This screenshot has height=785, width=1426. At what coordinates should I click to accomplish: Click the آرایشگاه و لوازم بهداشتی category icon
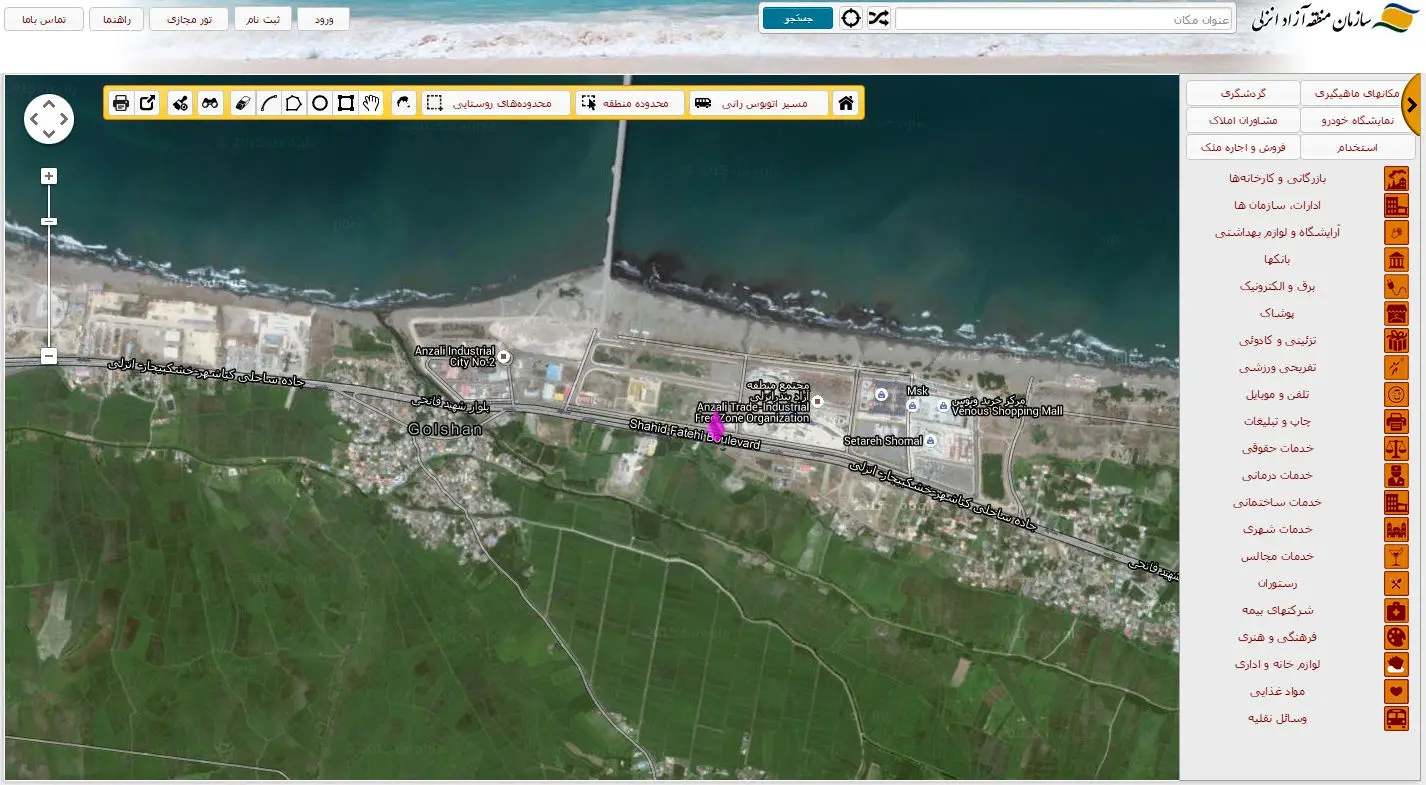click(x=1396, y=233)
